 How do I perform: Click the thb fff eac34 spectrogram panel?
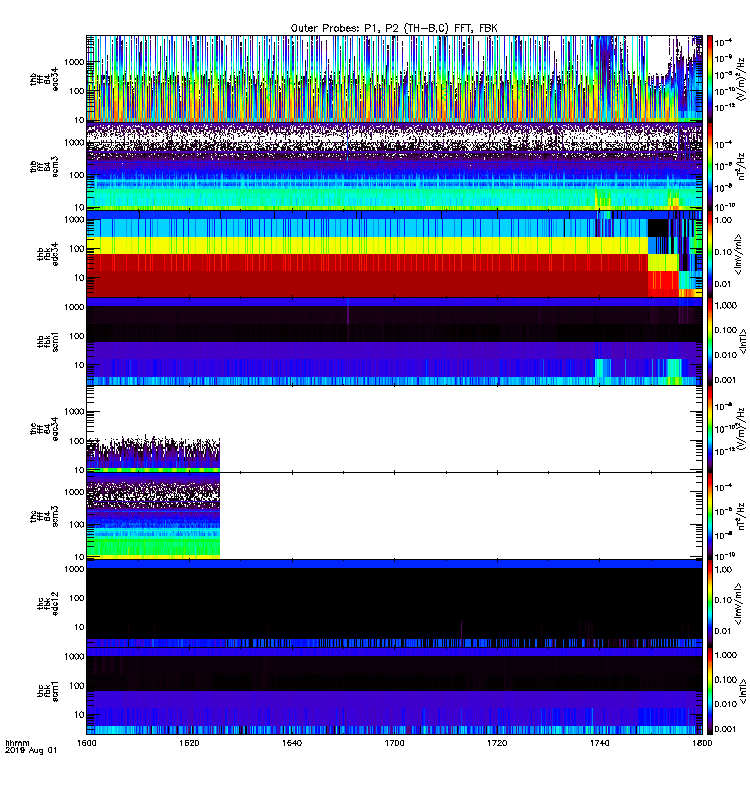click(x=394, y=79)
